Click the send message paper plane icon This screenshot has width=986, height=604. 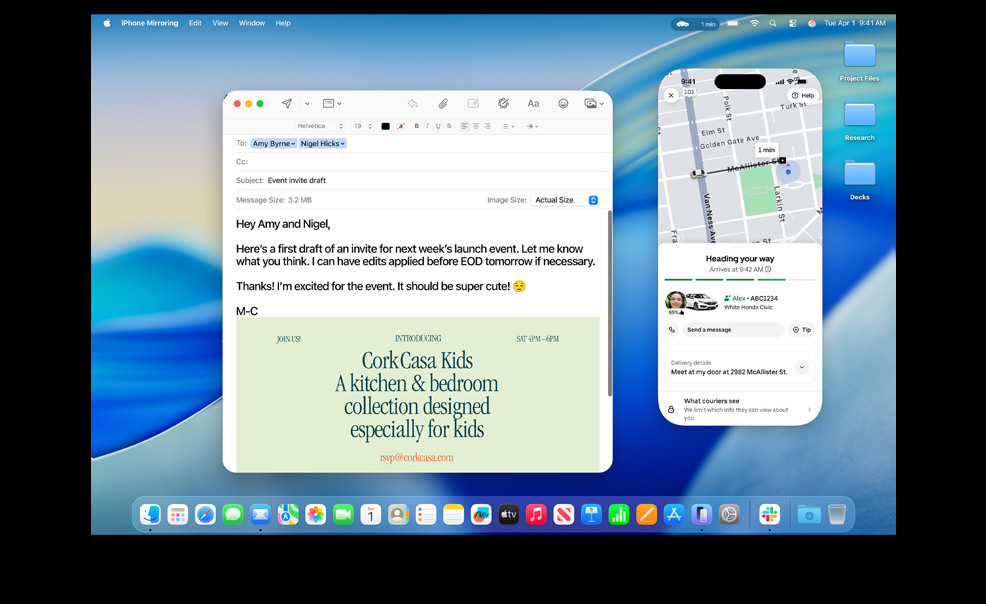point(287,103)
